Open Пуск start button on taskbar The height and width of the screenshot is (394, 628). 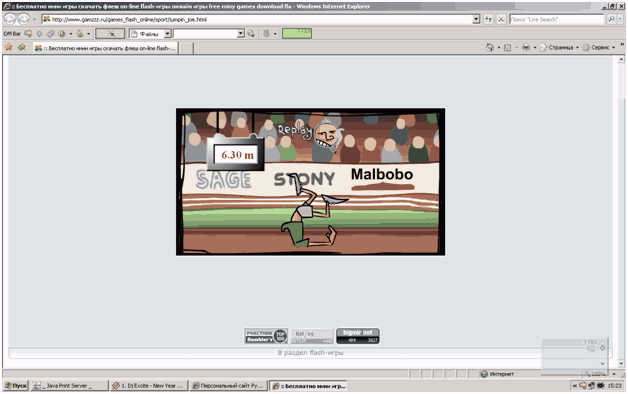16,386
